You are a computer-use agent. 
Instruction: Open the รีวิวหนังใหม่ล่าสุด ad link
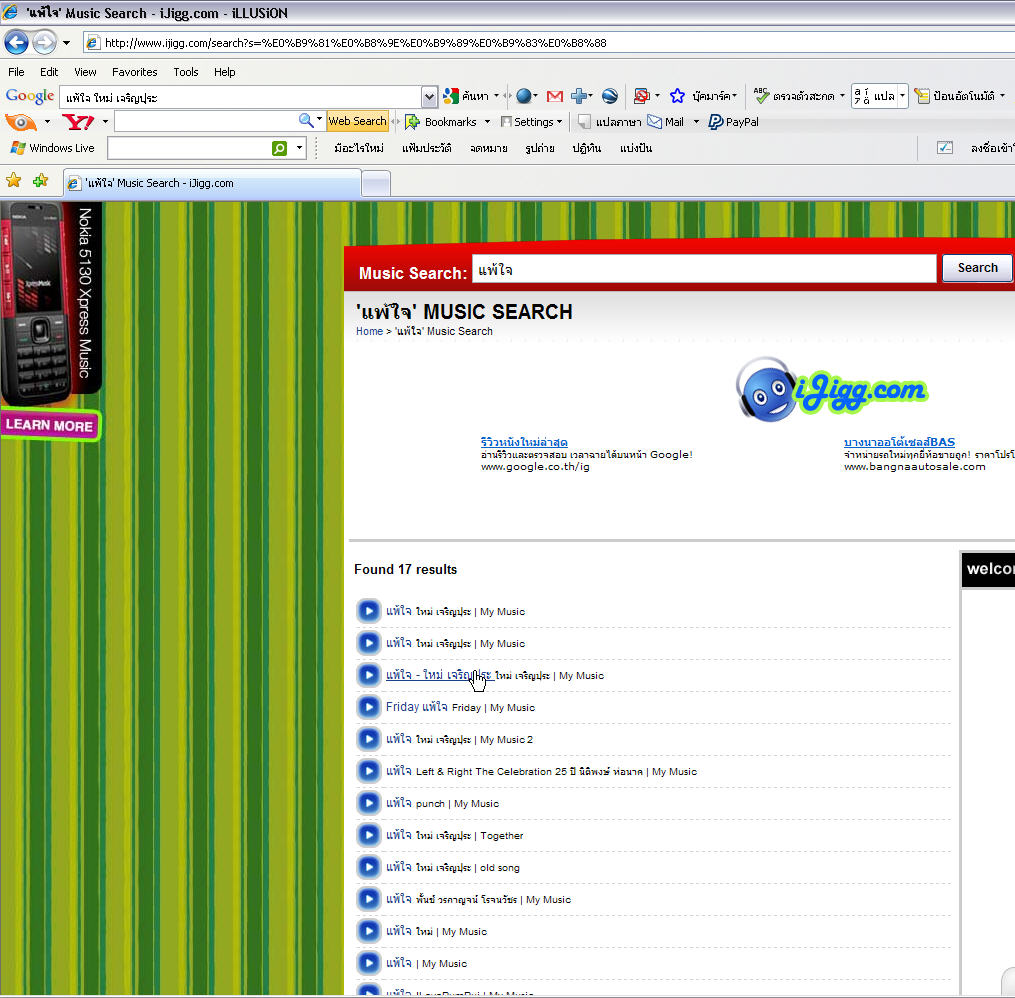pyautogui.click(x=524, y=443)
